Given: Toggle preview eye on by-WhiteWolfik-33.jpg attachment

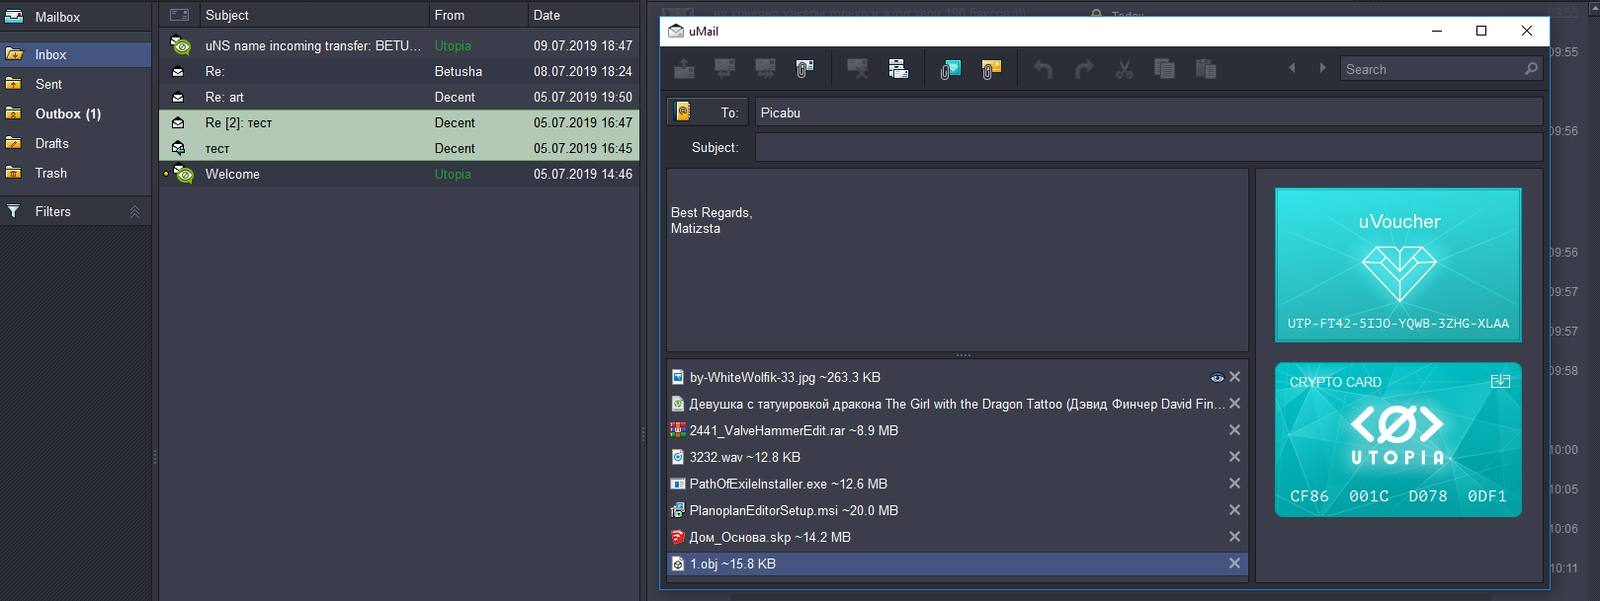Looking at the screenshot, I should [1216, 378].
